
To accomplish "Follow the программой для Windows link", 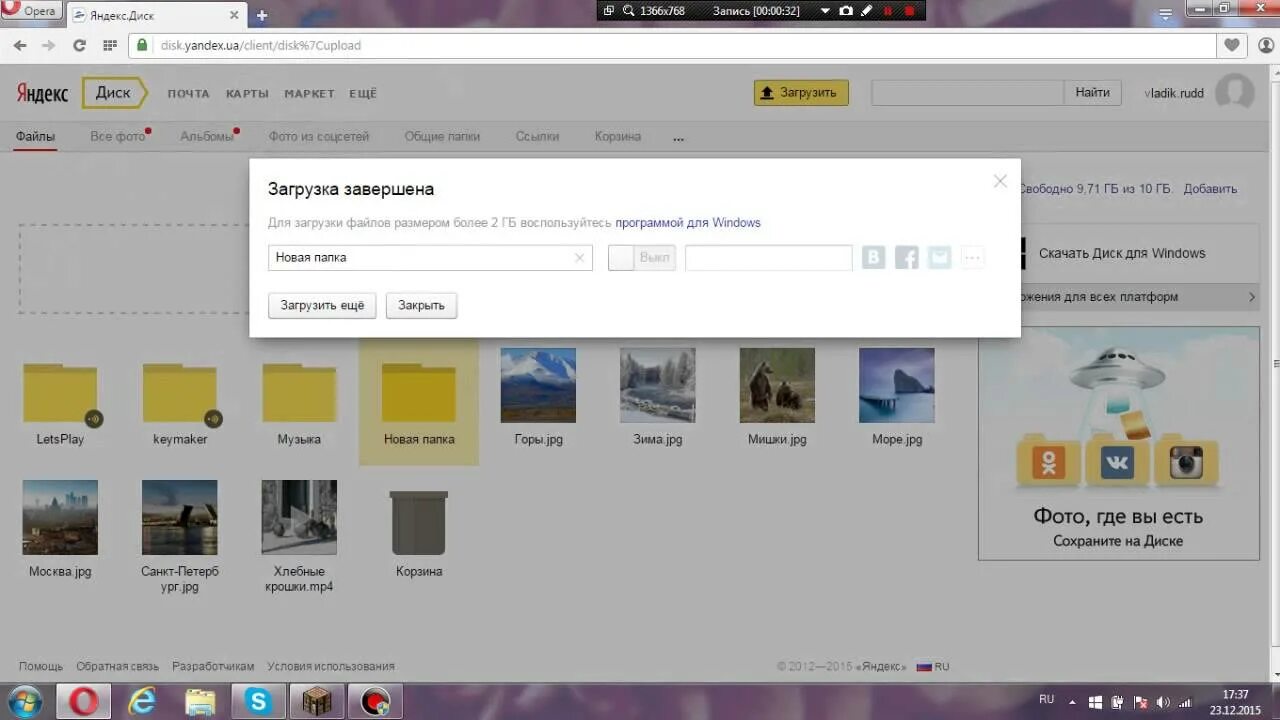I will click(688, 223).
